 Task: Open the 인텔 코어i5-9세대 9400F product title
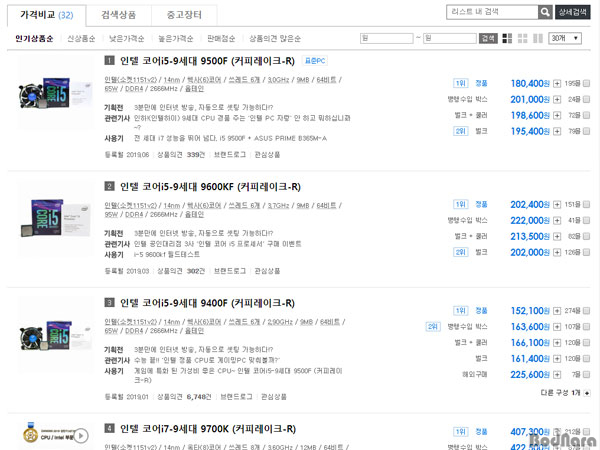point(207,303)
